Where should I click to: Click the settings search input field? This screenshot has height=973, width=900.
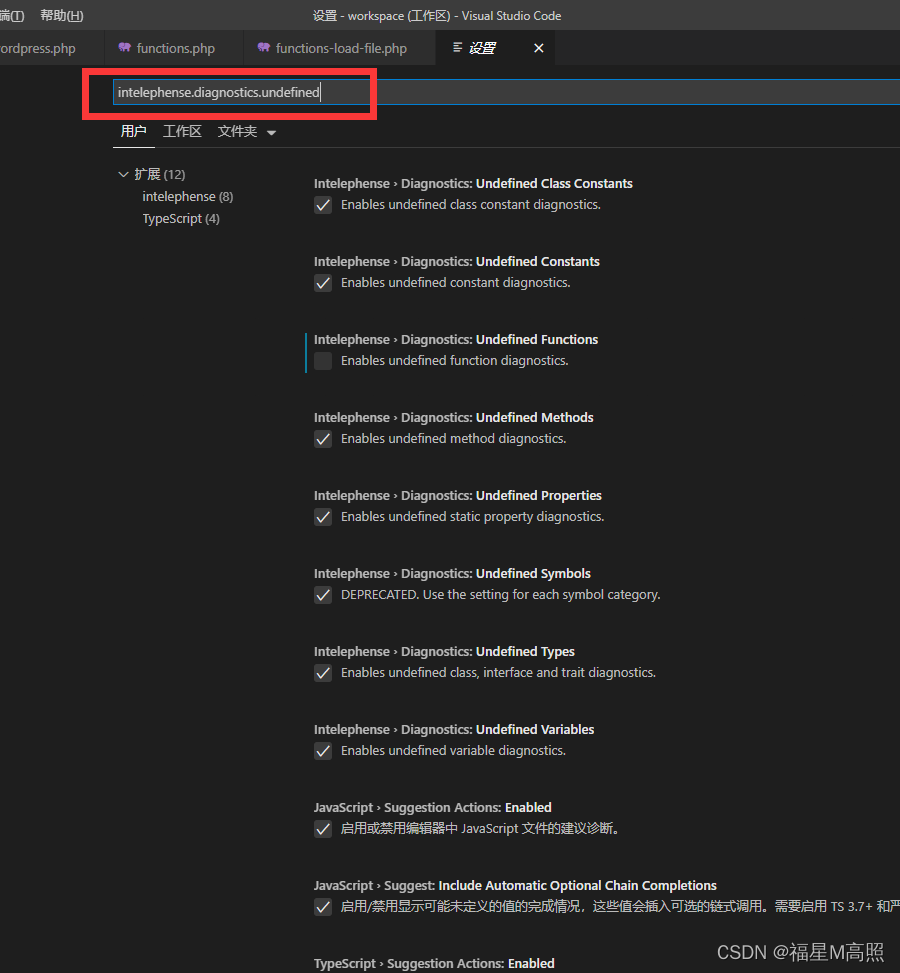[x=506, y=92]
